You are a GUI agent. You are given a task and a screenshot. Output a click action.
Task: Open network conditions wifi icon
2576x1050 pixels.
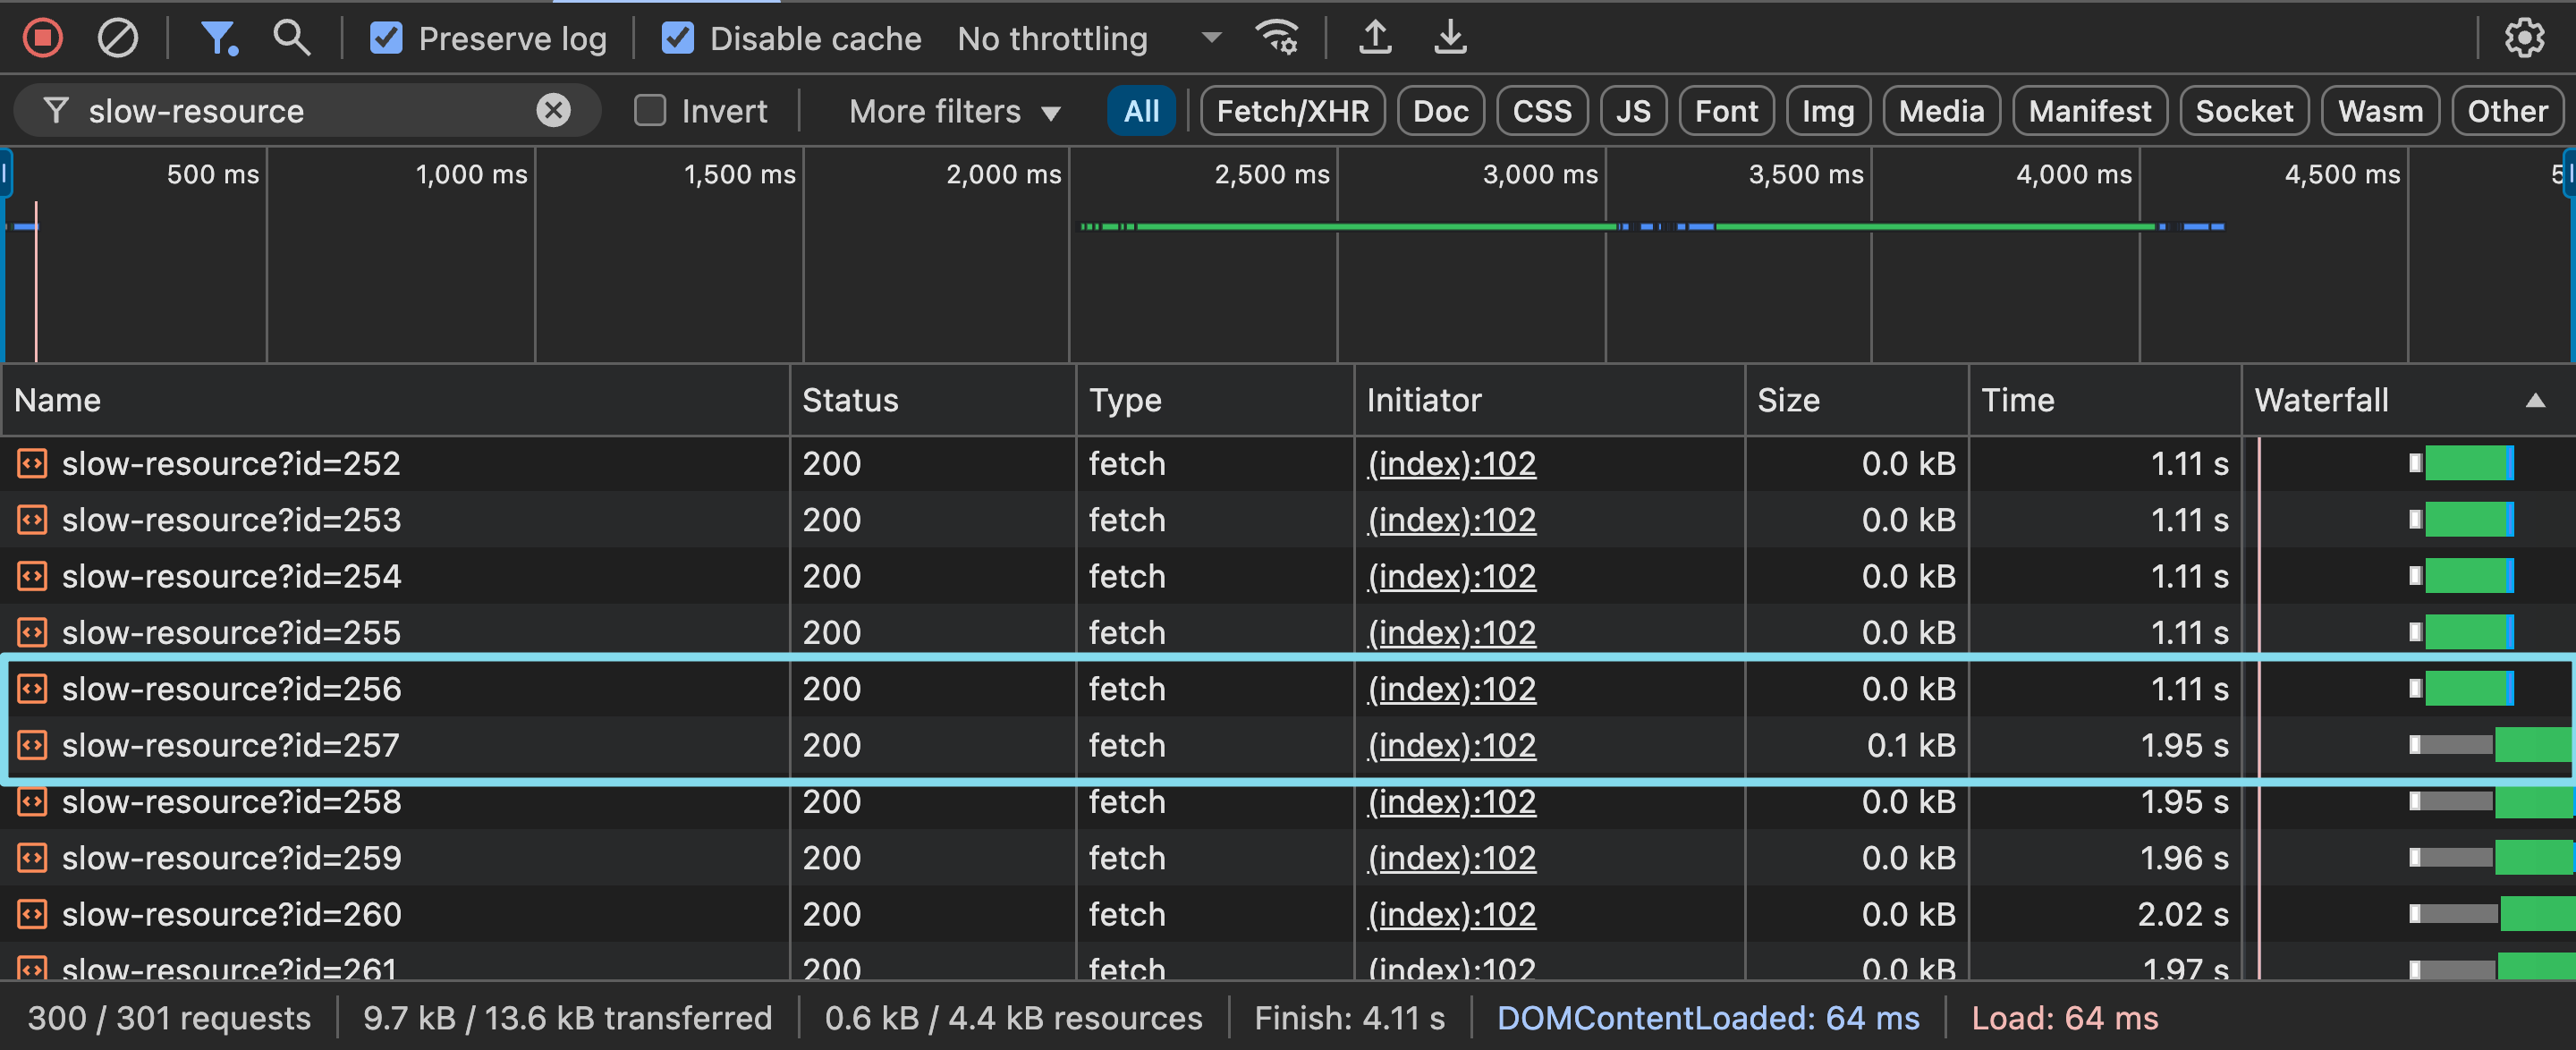[1277, 38]
